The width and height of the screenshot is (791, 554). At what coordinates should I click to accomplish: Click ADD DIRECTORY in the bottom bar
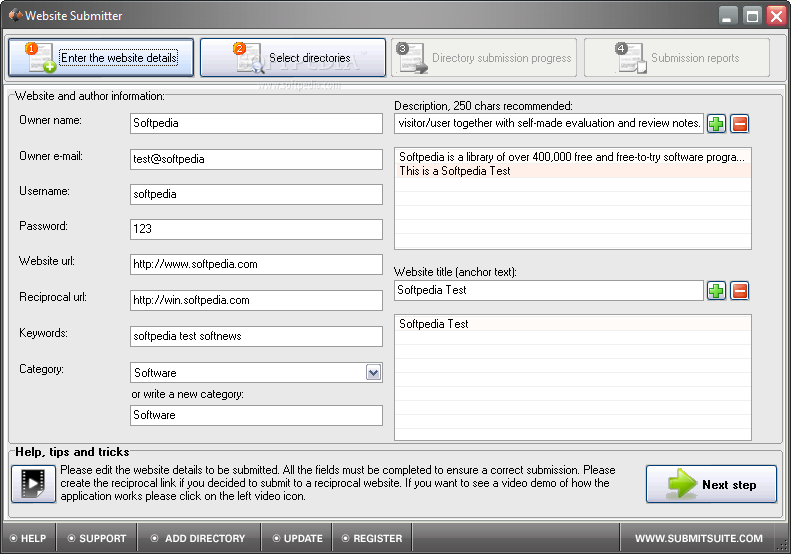click(198, 538)
